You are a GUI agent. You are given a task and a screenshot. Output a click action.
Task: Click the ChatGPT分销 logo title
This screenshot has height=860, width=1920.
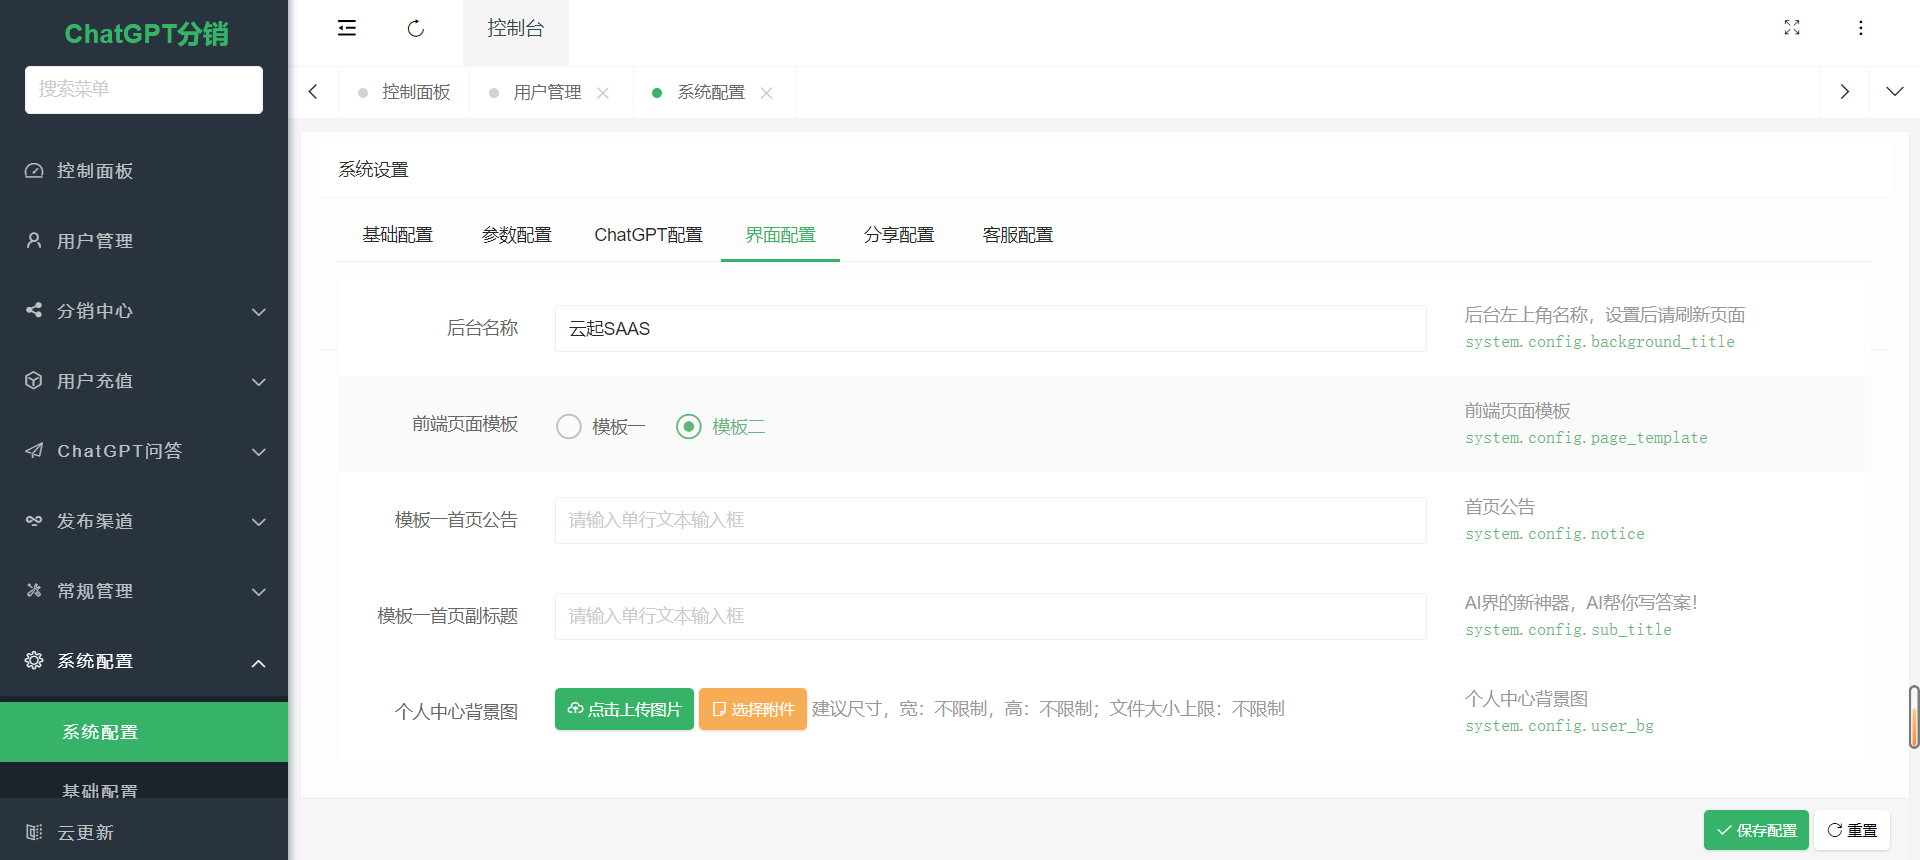point(146,34)
